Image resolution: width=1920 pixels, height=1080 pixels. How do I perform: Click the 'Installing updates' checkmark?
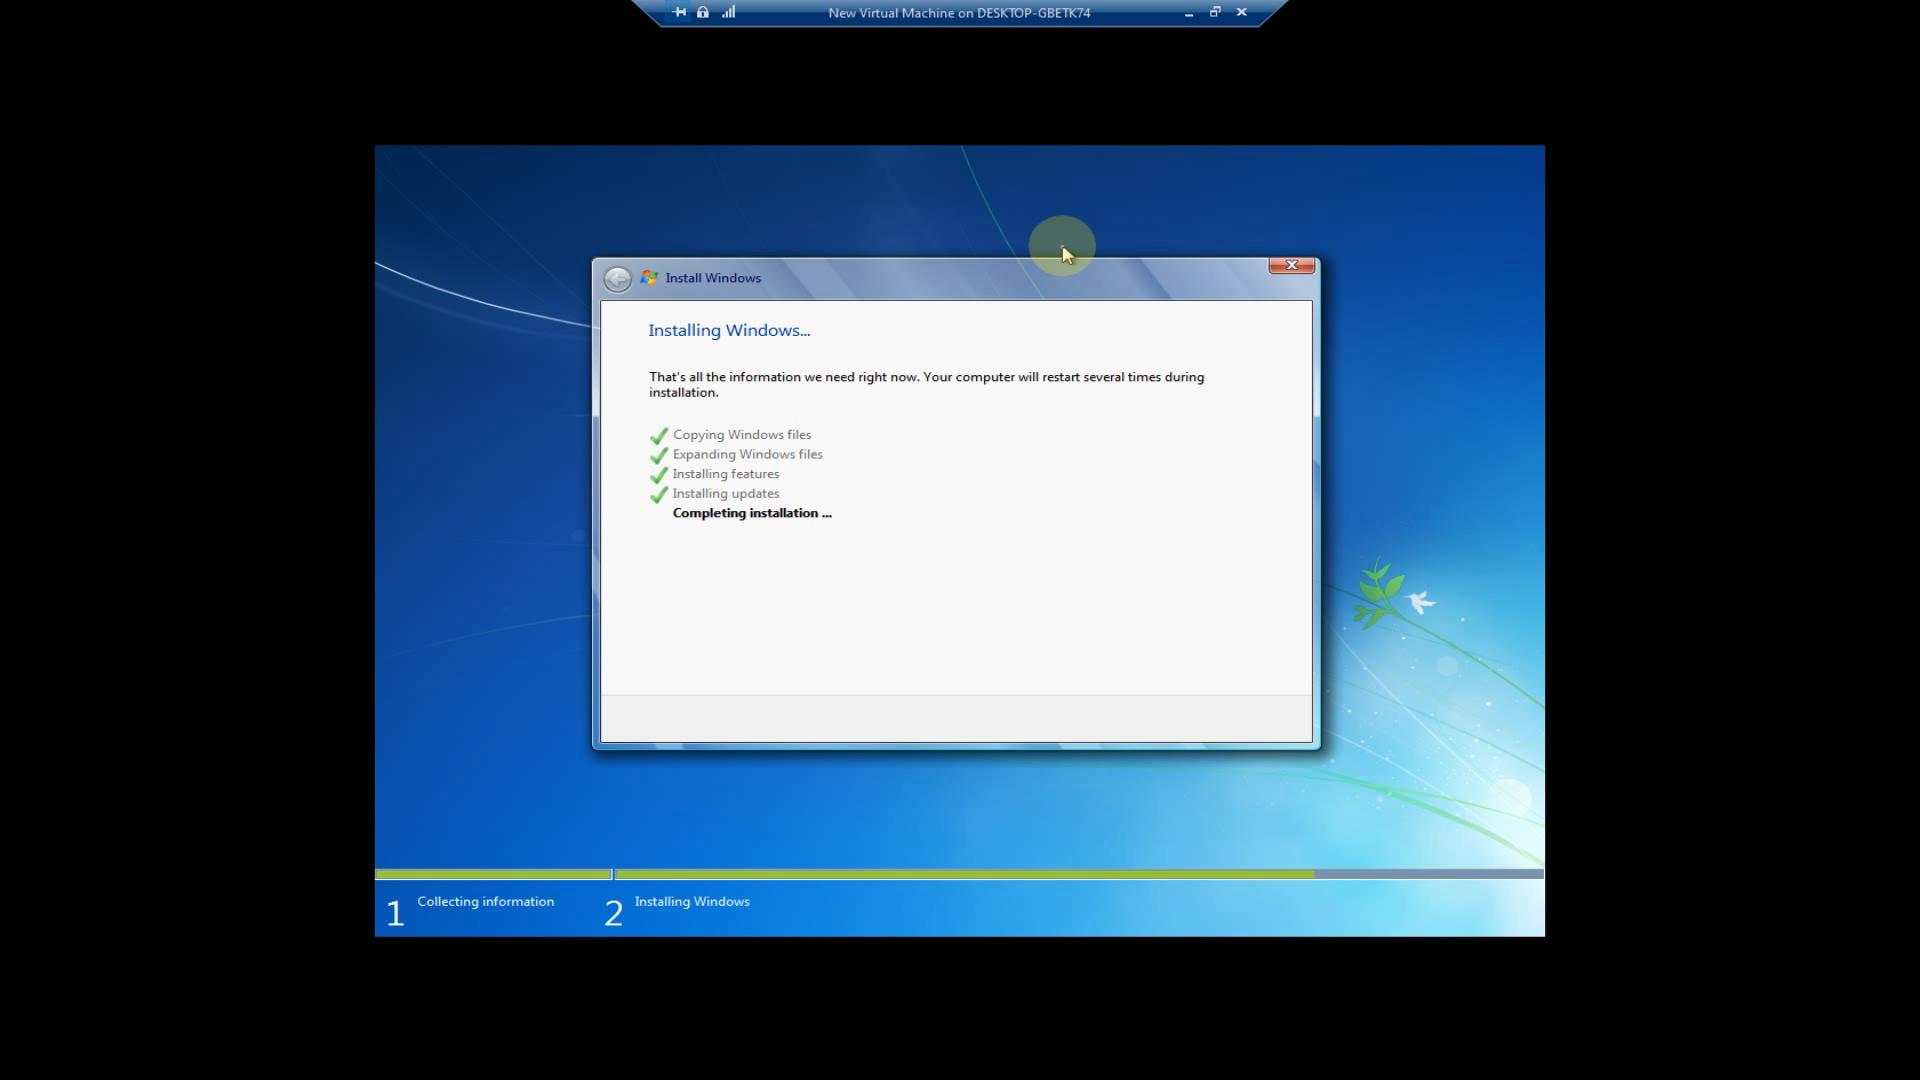[x=659, y=495]
